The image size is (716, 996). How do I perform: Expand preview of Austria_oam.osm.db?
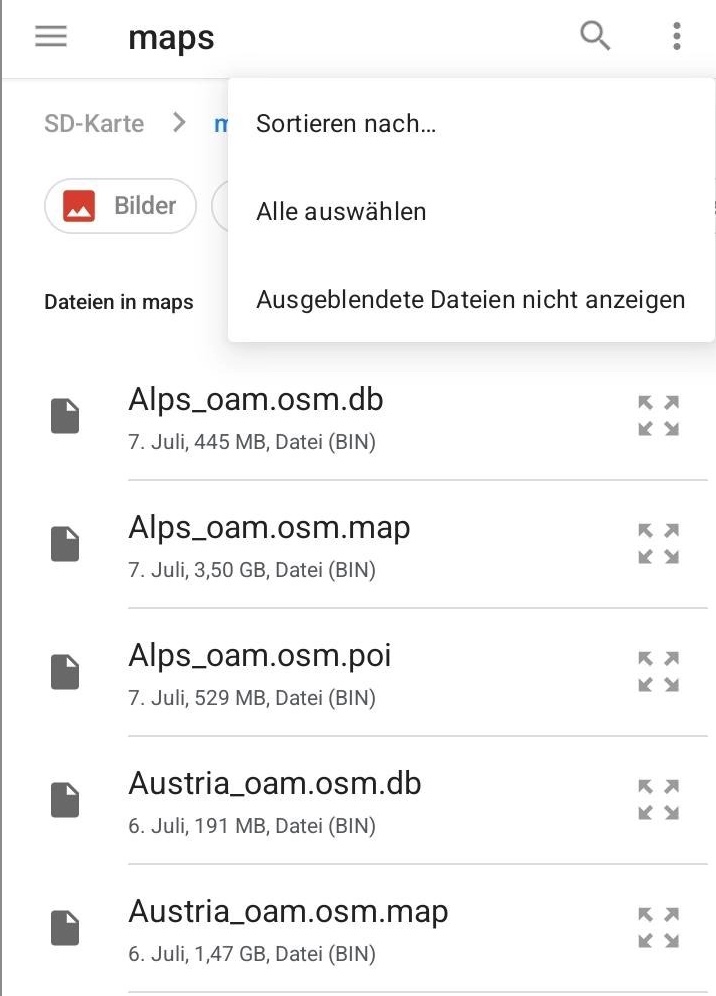(659, 799)
